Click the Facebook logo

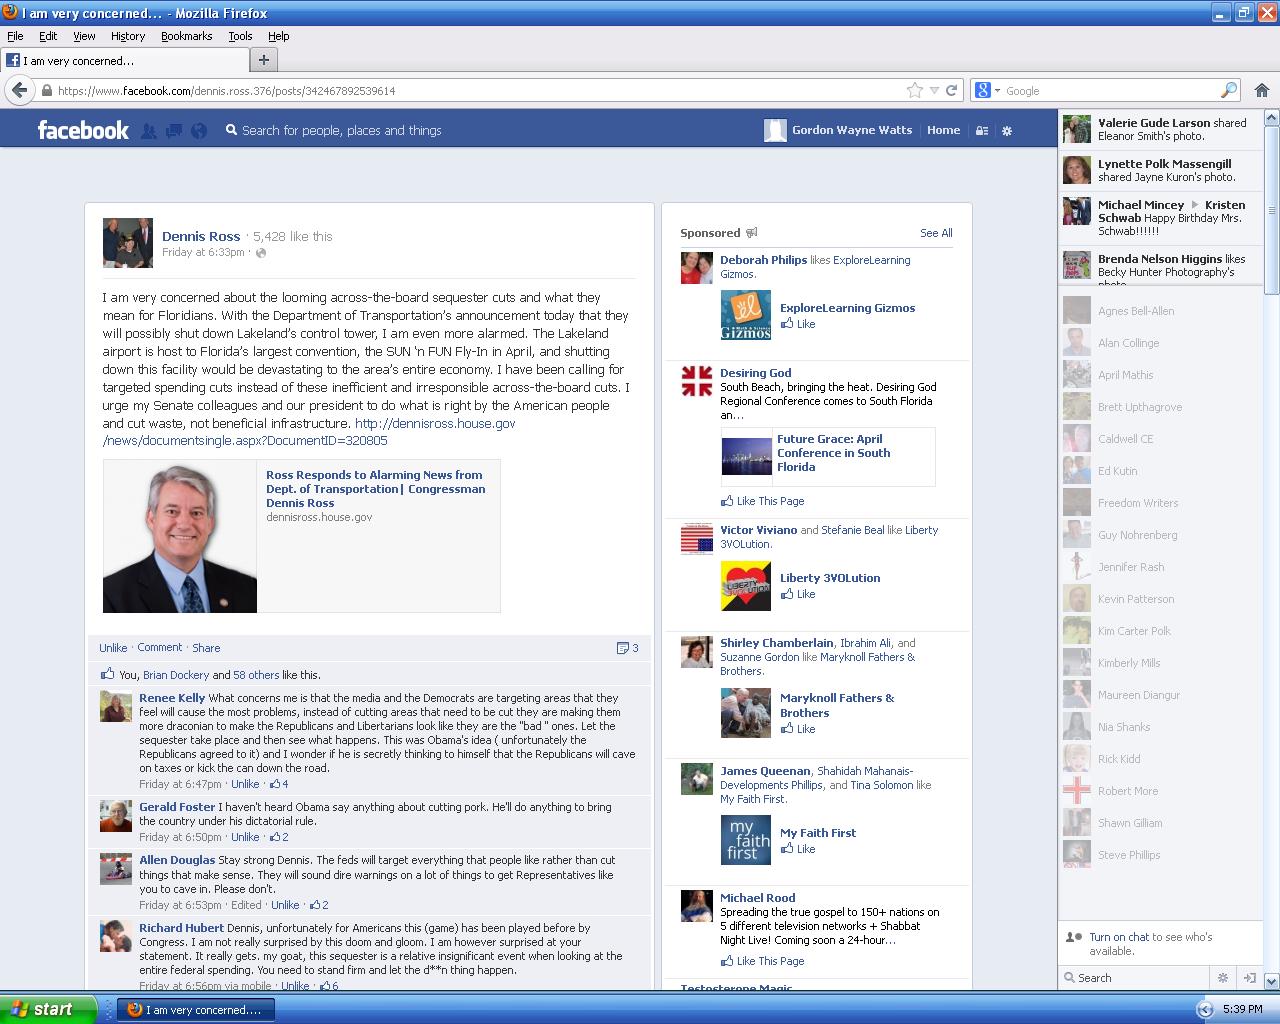[83, 130]
